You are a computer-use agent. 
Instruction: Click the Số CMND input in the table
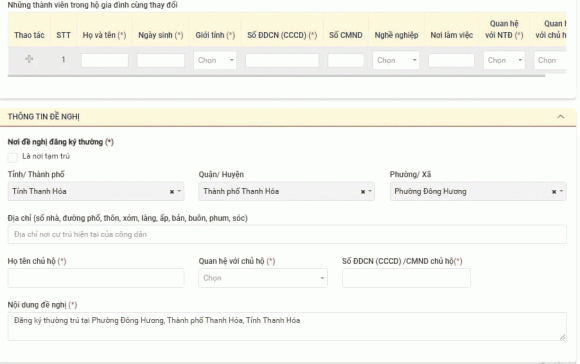[x=345, y=60]
